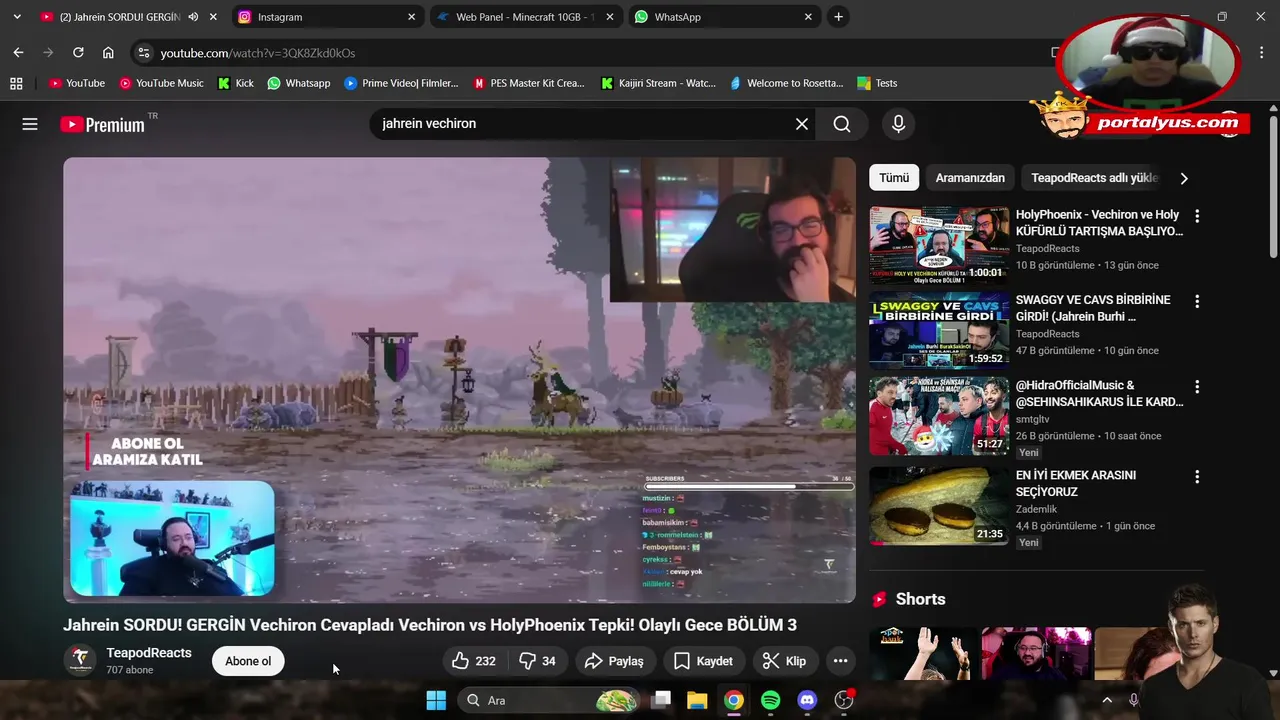Open options for HolyPhoenix video
Screen dimensions: 1280x720
[x=1197, y=216]
